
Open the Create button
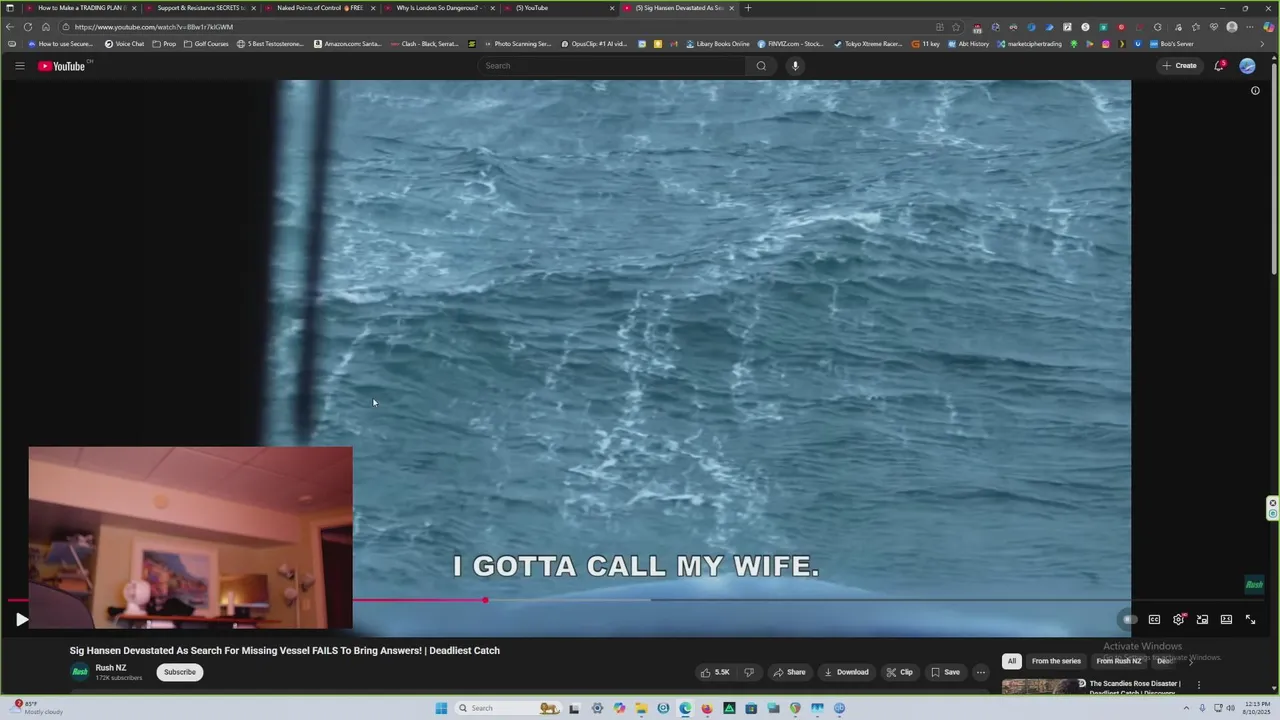click(x=1179, y=66)
